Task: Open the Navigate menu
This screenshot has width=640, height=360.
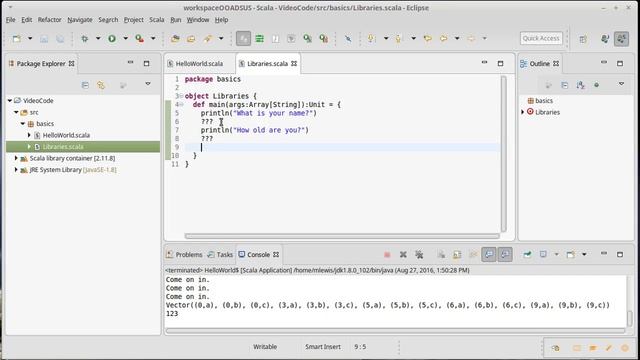Action: coord(80,20)
